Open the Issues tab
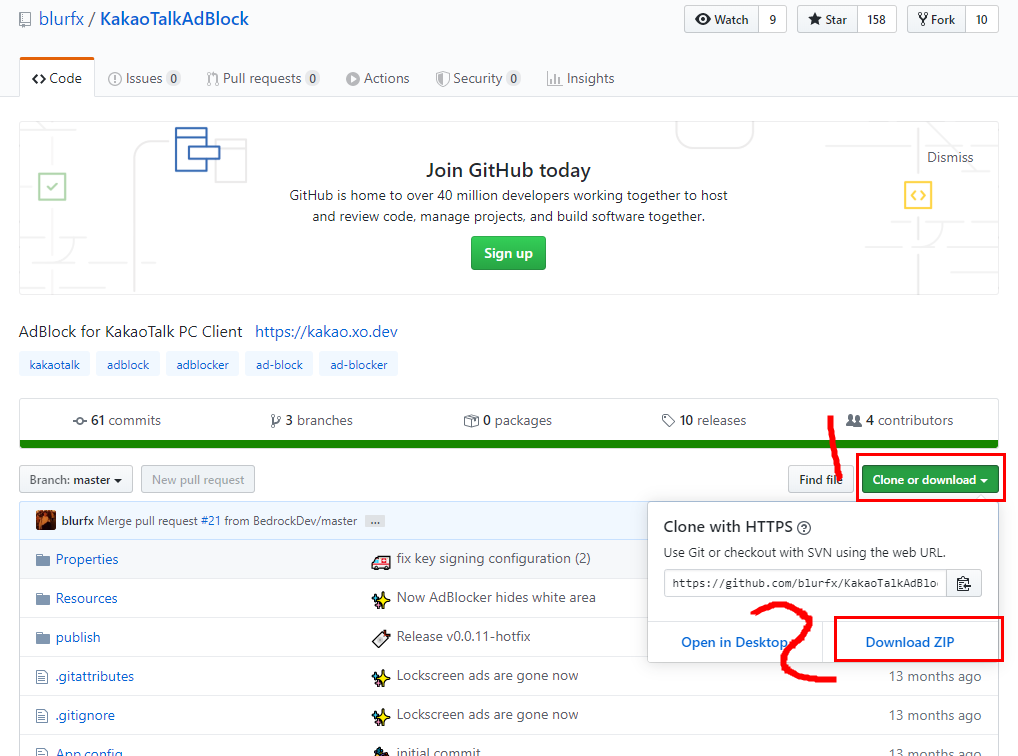Screen dimensions: 1018x756 pyautogui.click(x=143, y=79)
